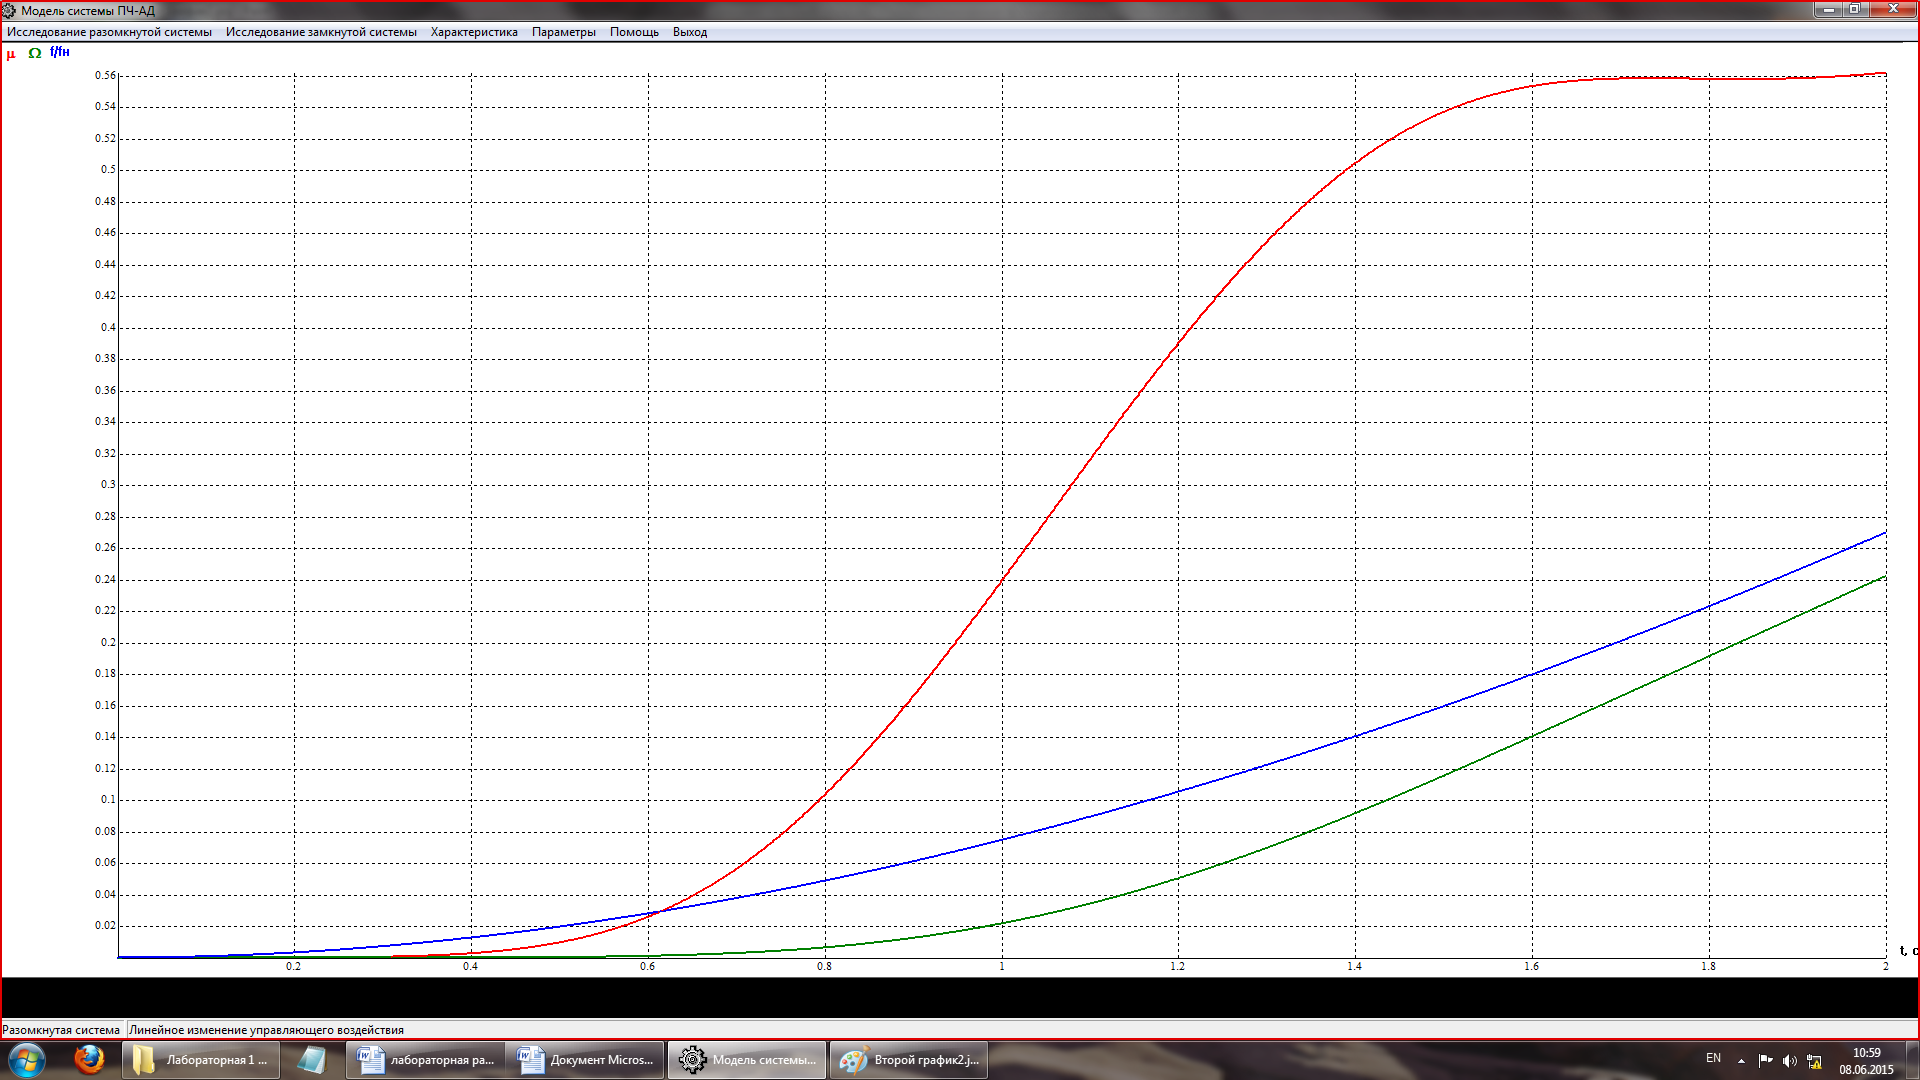Click the Модель системы ПЧ-АД title text
Viewport: 1920px width, 1080px height.
pos(88,11)
